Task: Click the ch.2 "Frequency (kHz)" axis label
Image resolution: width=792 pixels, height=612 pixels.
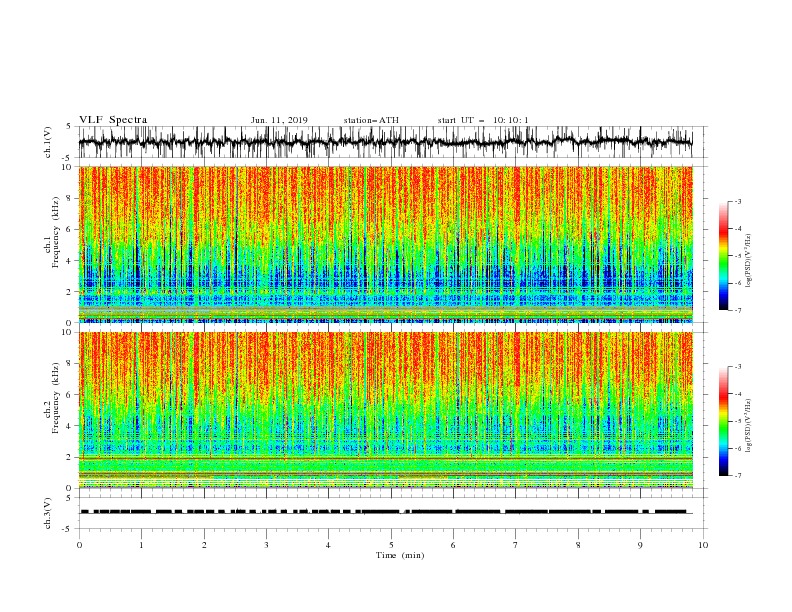Action: tap(55, 398)
